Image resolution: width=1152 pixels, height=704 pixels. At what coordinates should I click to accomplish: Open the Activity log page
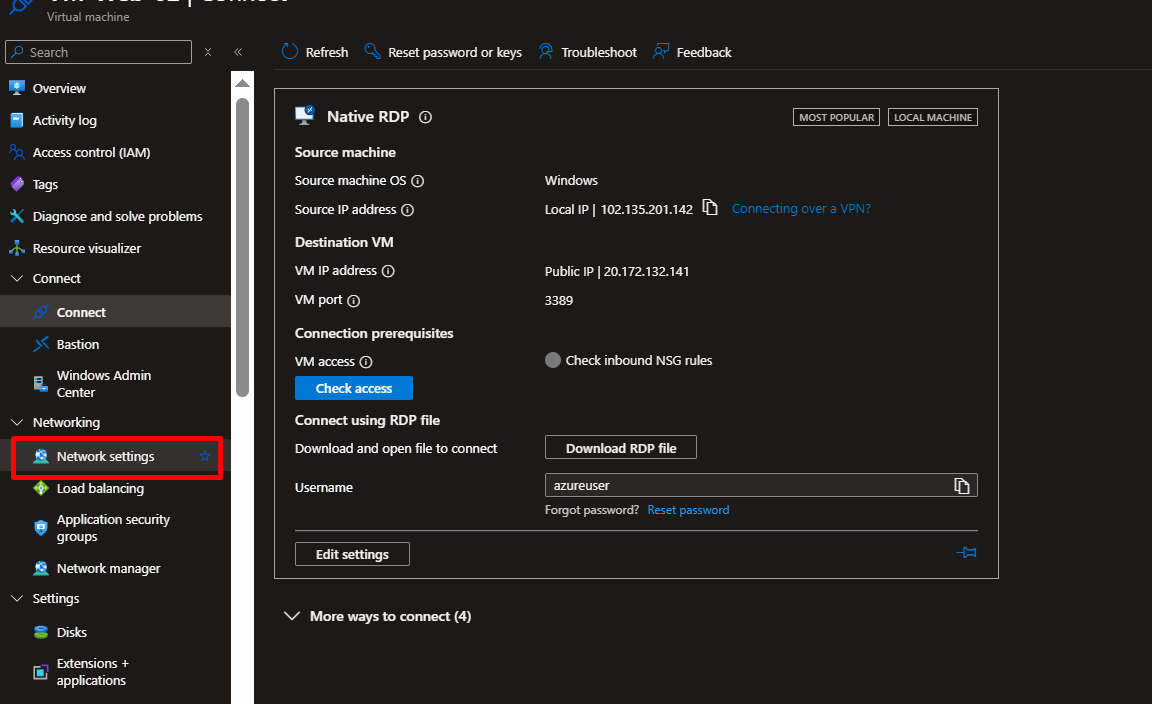click(x=65, y=120)
